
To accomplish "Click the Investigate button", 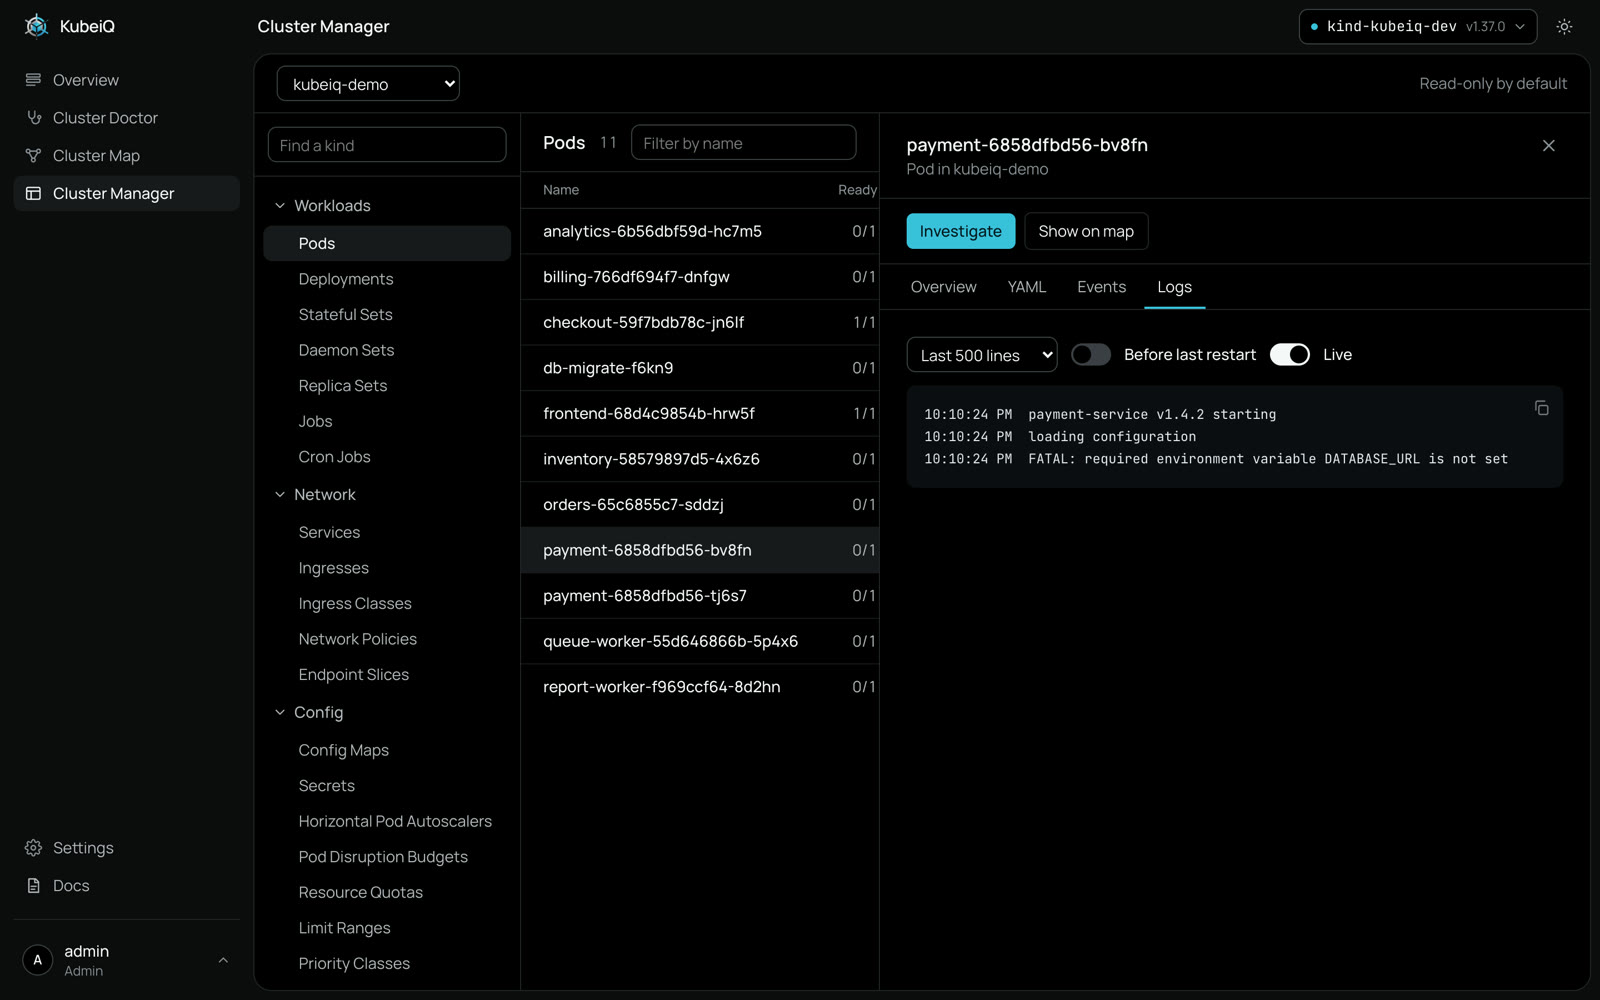I will coord(960,231).
